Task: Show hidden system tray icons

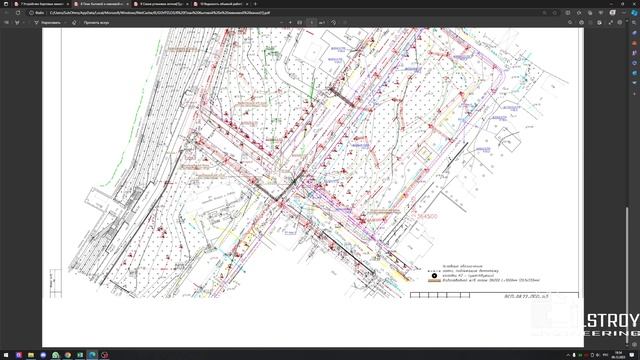Action: 568,355
